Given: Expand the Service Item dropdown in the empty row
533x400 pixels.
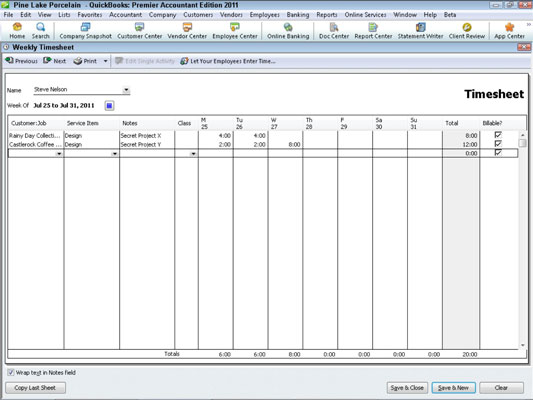Looking at the screenshot, I should click(x=115, y=154).
